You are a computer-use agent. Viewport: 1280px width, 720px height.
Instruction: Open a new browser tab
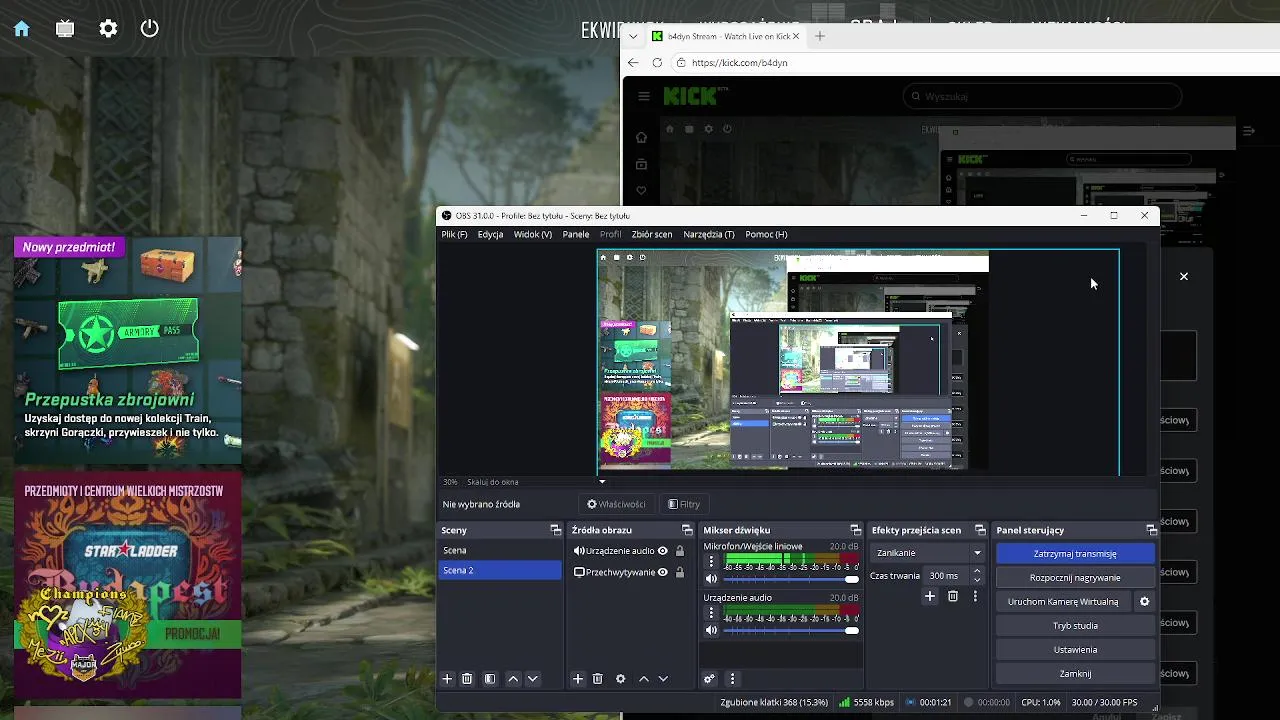[820, 36]
